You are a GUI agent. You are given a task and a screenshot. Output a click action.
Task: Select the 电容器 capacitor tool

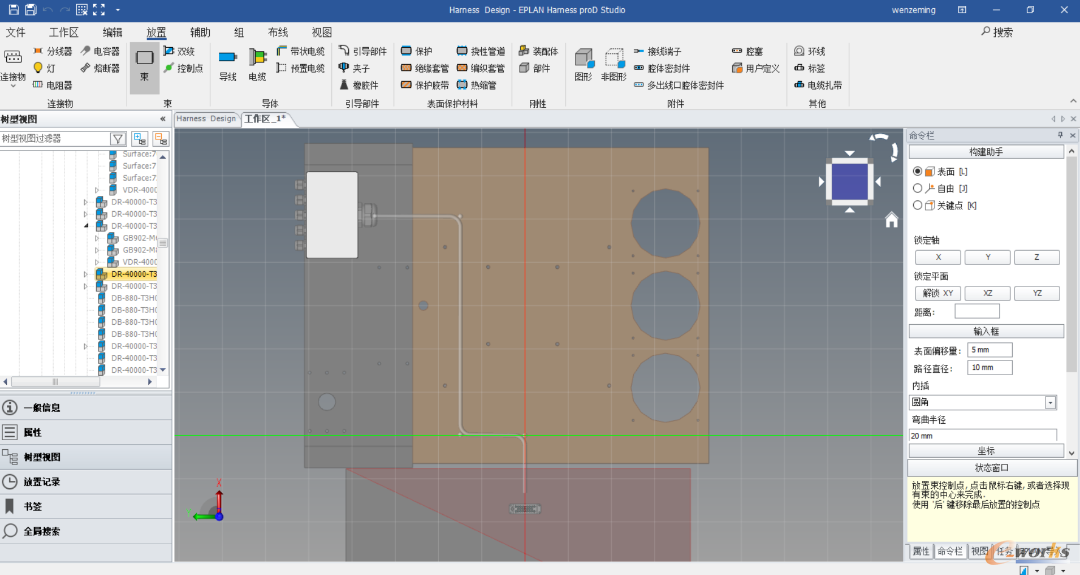coord(100,52)
